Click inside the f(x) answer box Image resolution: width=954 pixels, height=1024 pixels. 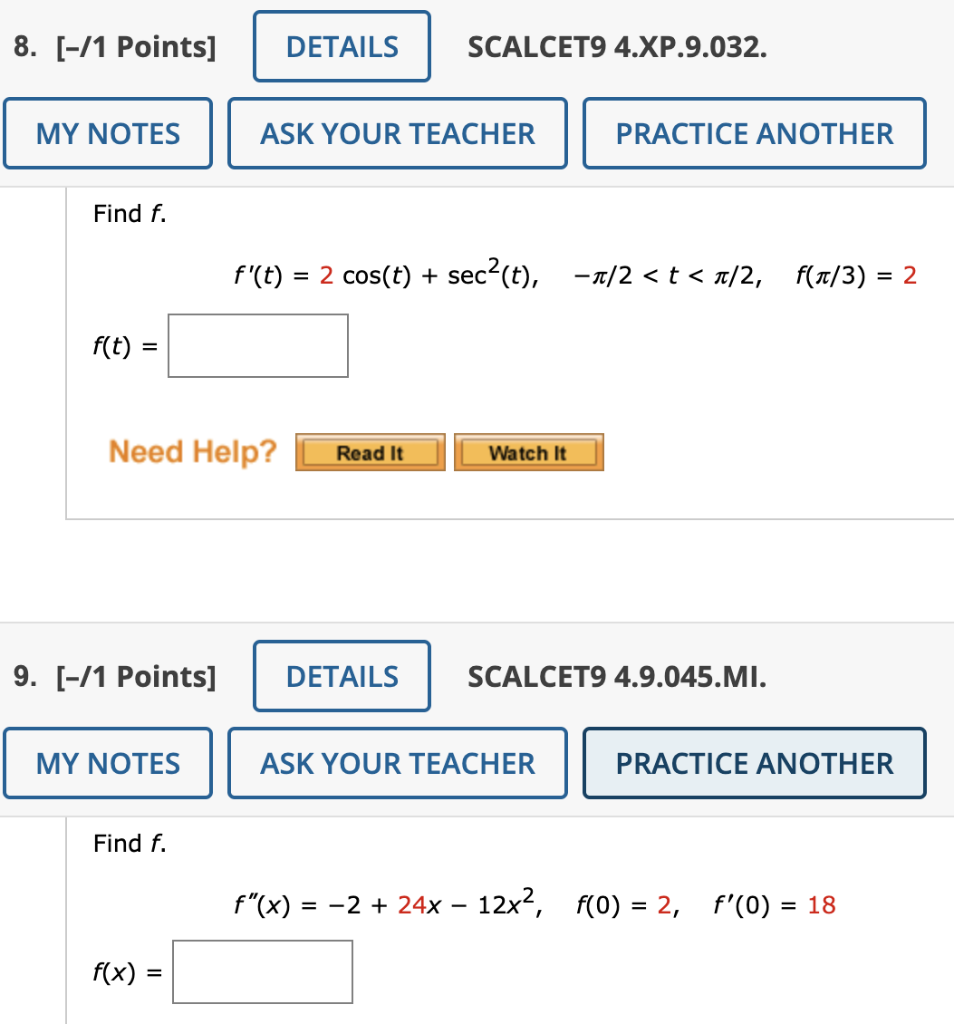point(262,971)
